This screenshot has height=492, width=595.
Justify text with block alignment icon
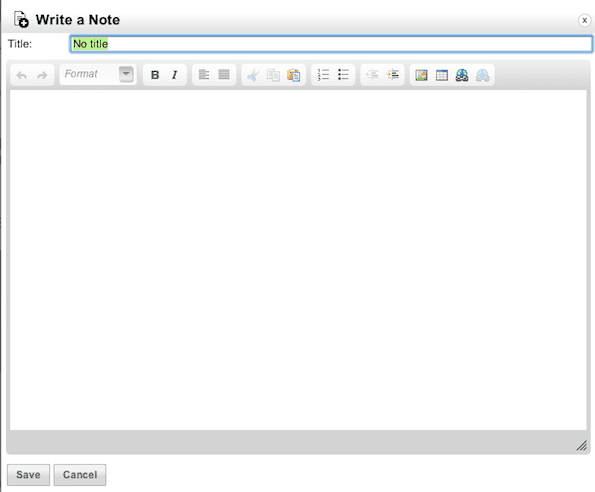click(224, 75)
